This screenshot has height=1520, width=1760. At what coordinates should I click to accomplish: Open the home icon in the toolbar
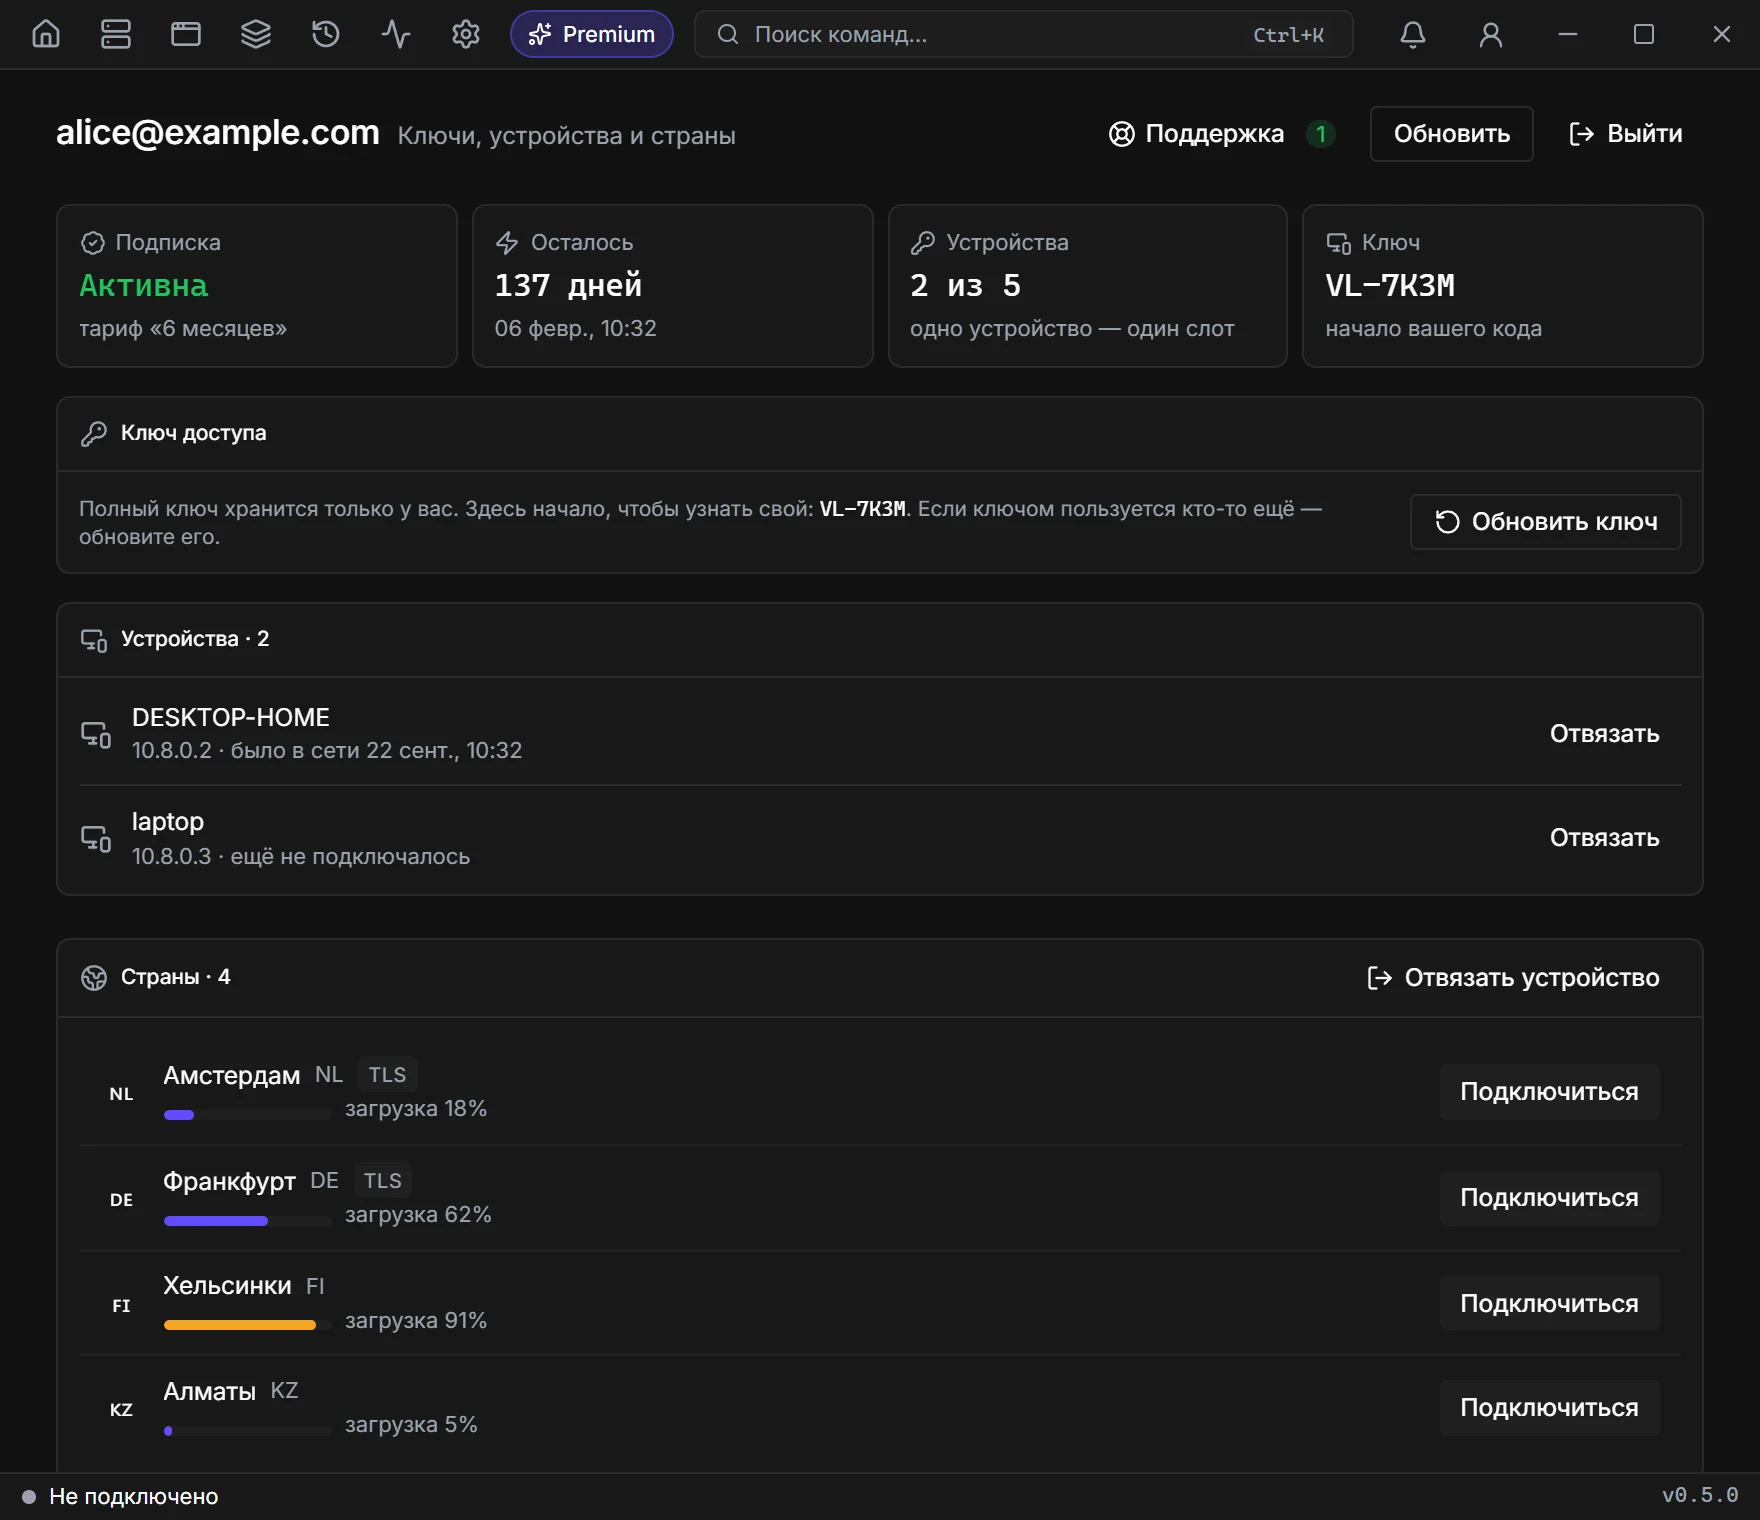tap(46, 34)
